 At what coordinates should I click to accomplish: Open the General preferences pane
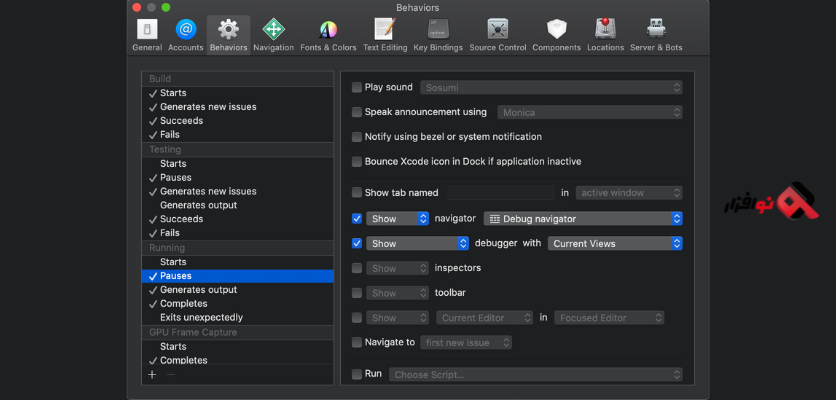tap(147, 35)
